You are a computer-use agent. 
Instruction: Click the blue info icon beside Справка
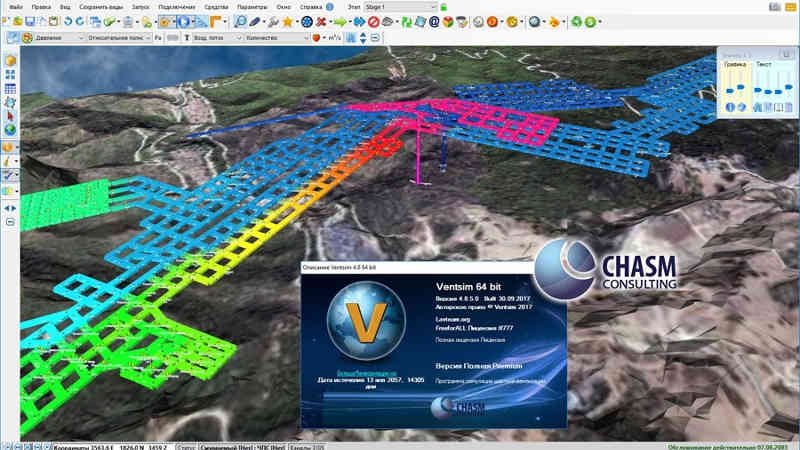click(x=330, y=7)
